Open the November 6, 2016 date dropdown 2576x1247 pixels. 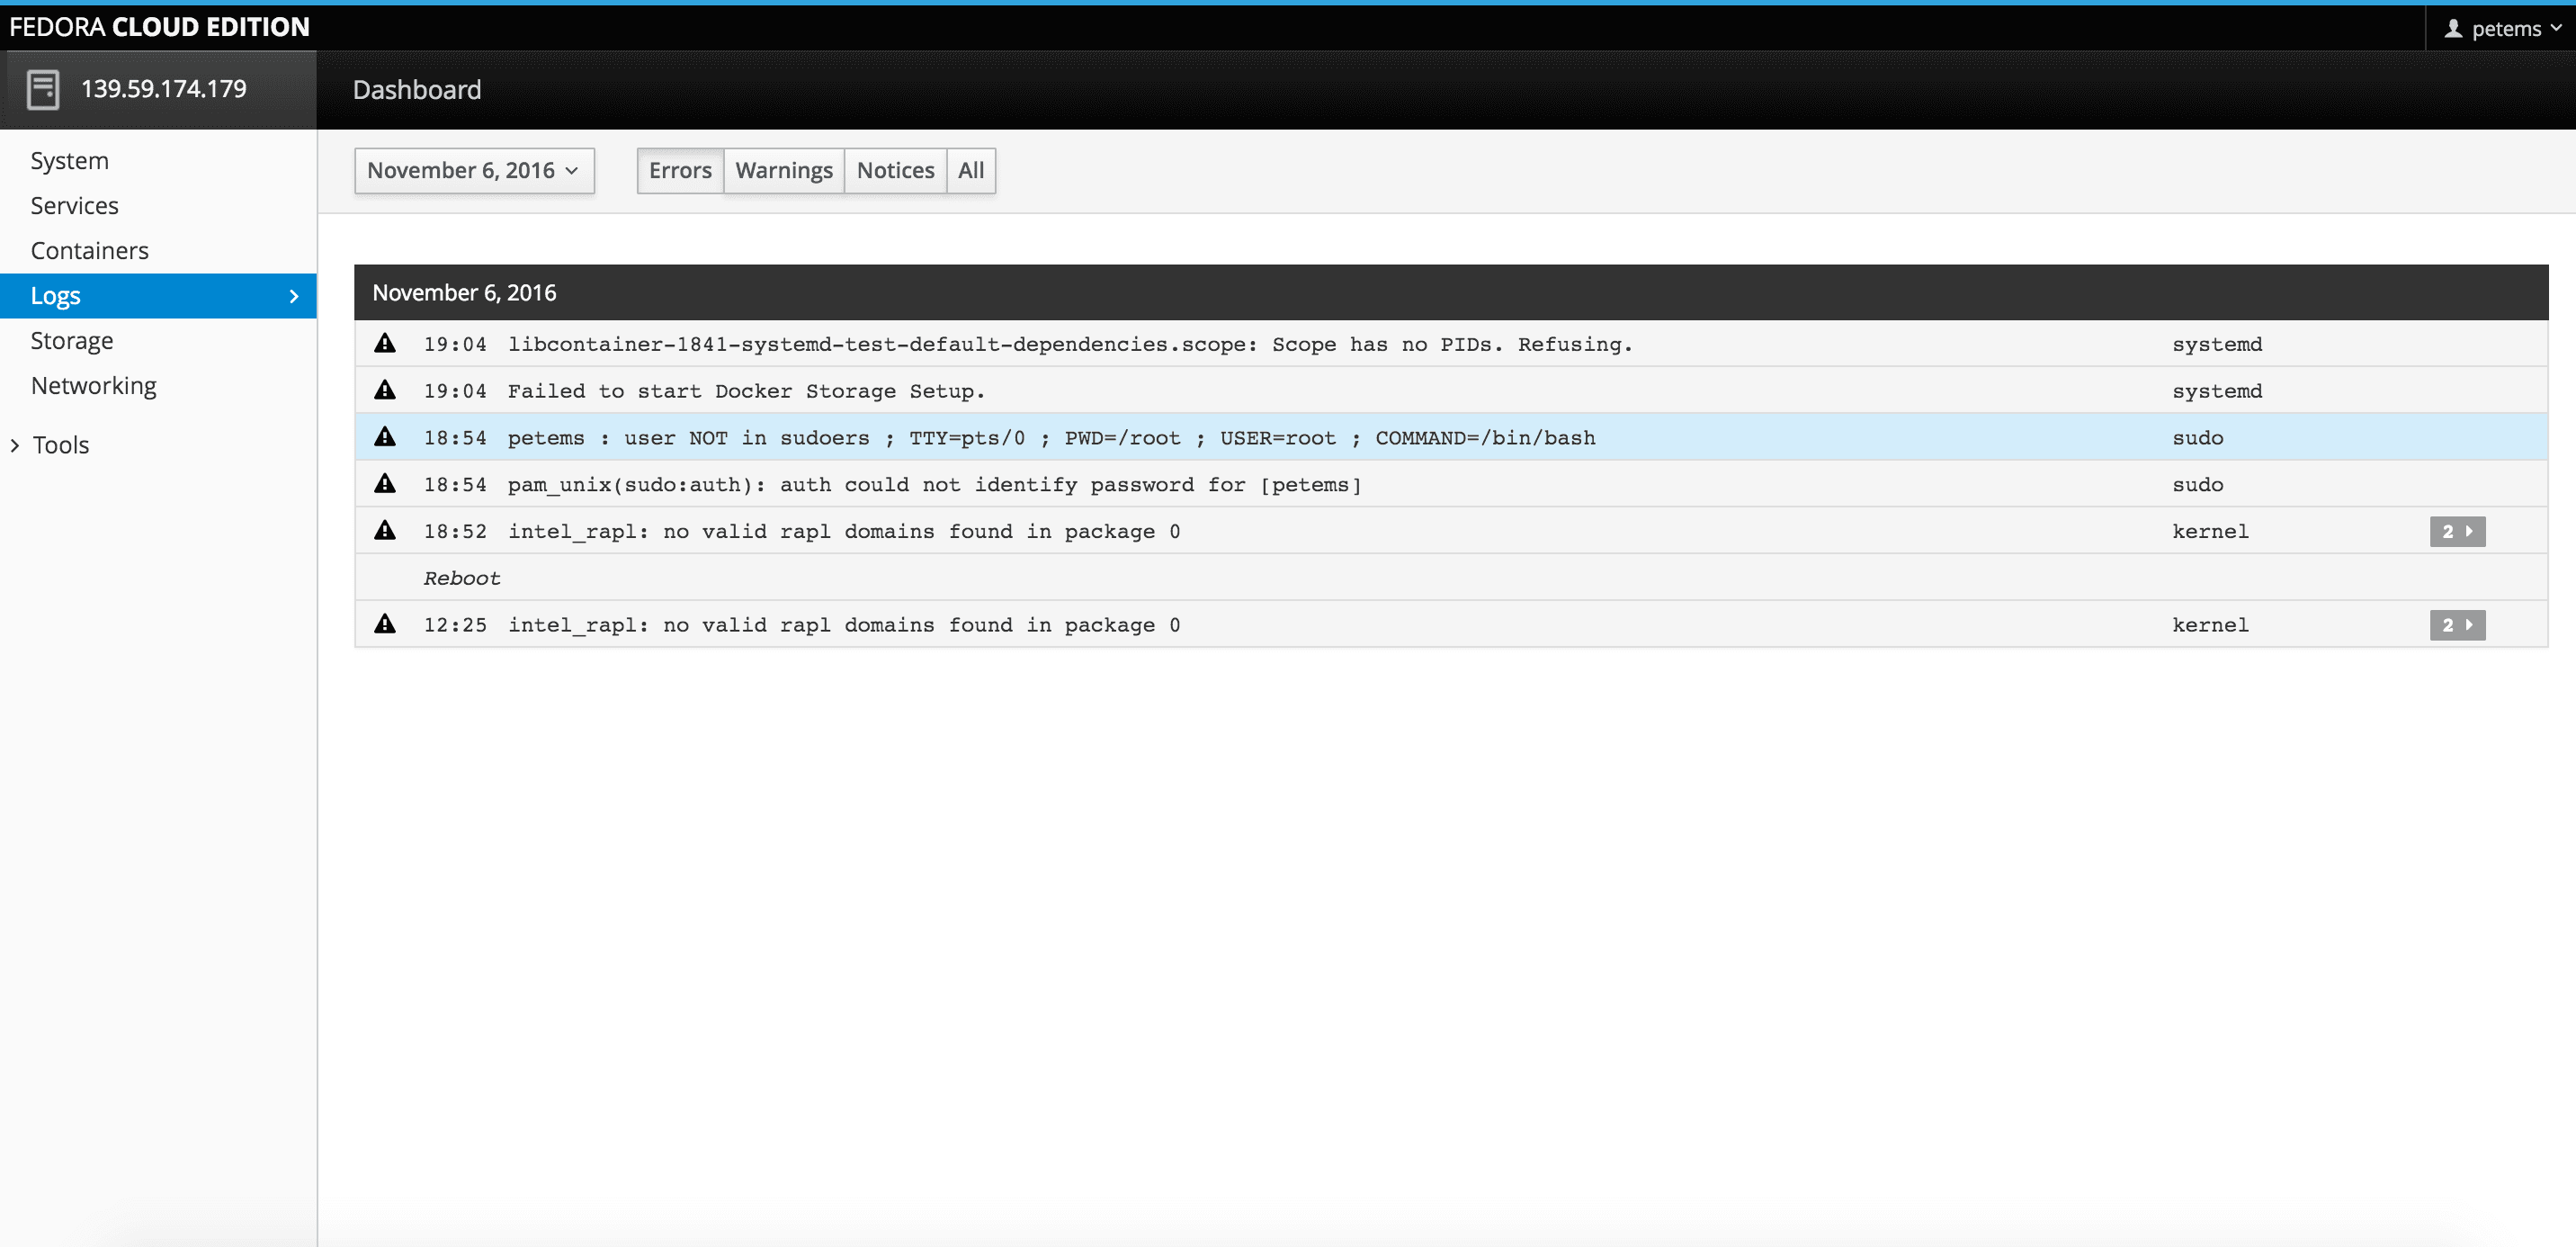474,170
